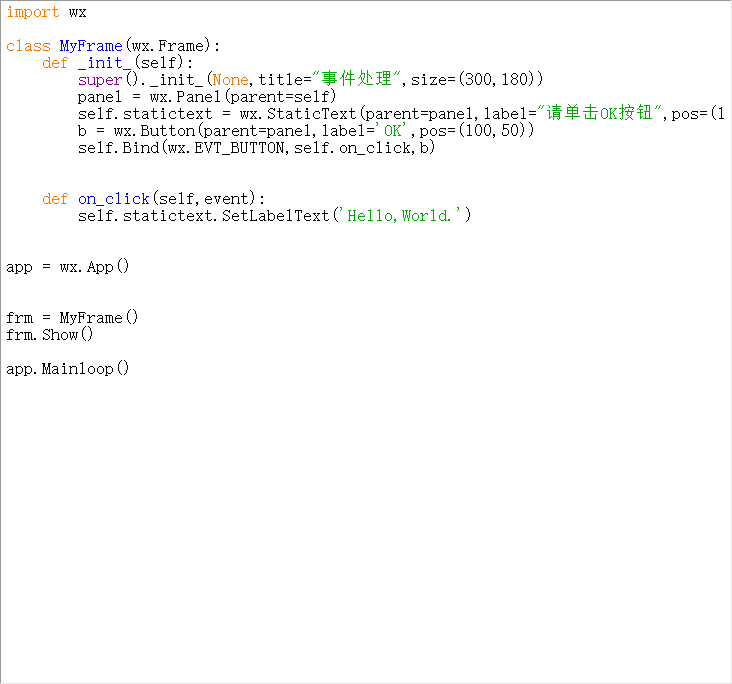Click the 'Hello,World.' string literal
This screenshot has width=732, height=684.
(x=399, y=216)
